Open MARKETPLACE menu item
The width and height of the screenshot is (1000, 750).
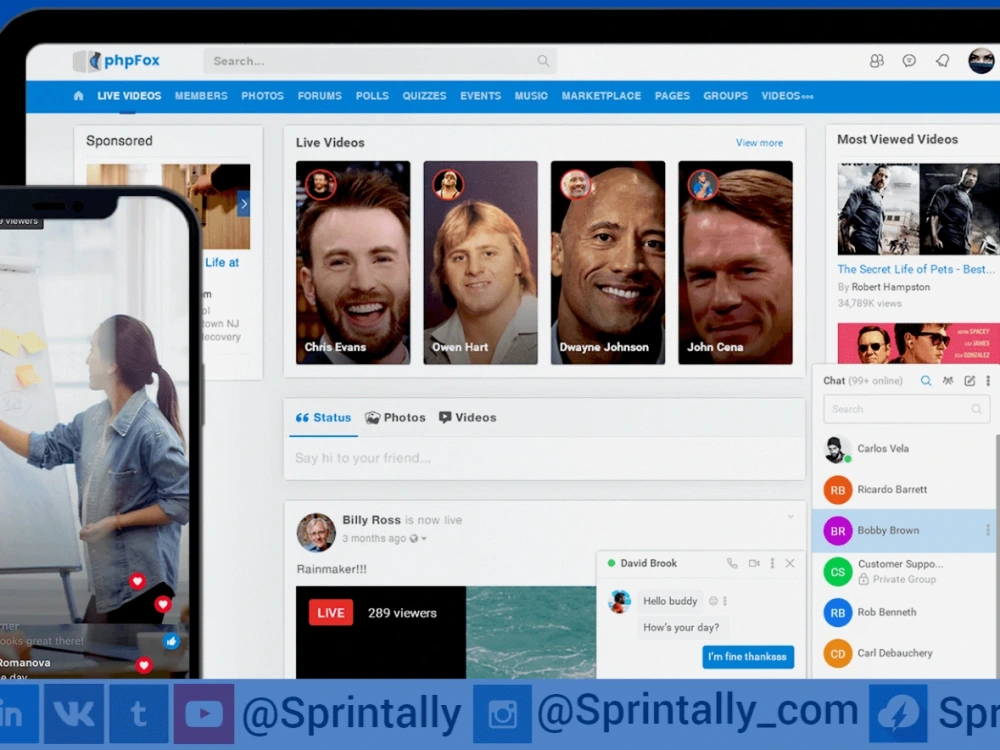click(601, 96)
